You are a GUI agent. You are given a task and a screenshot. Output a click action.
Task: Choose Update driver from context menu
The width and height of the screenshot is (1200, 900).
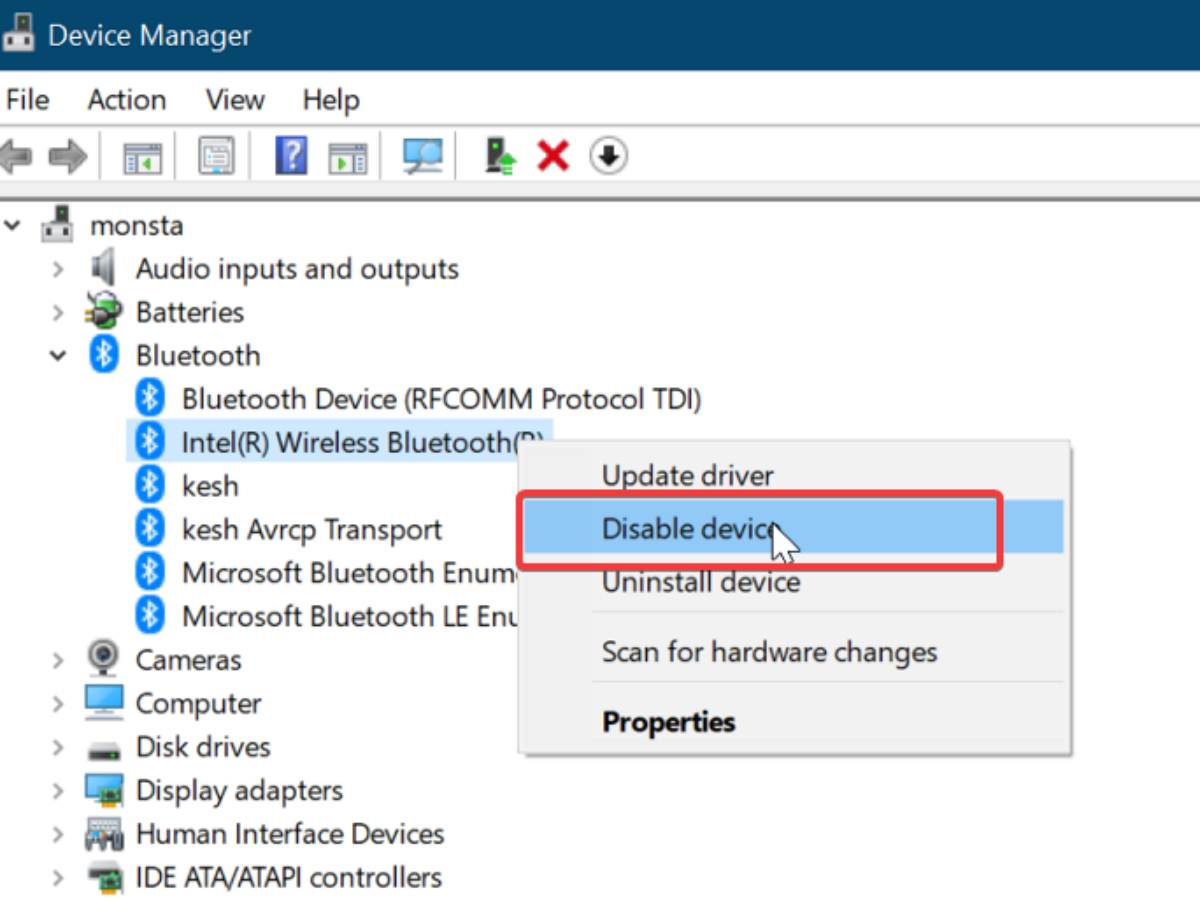[x=794, y=475]
